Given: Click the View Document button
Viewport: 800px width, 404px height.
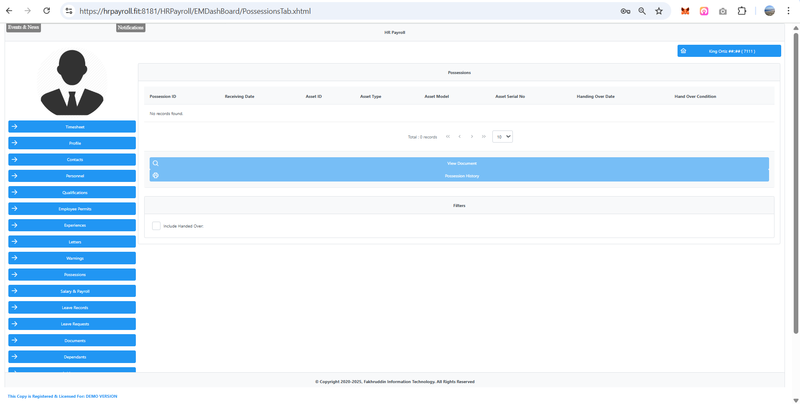Looking at the screenshot, I should (x=459, y=162).
